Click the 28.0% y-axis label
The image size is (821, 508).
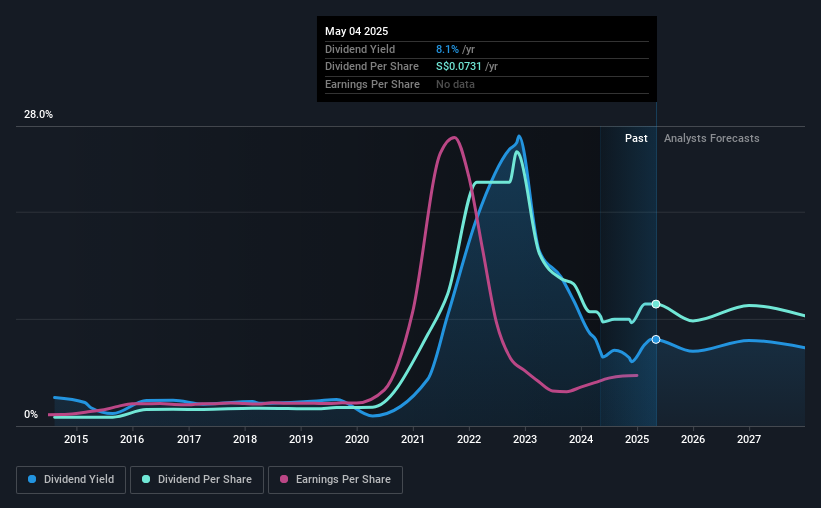click(x=38, y=115)
